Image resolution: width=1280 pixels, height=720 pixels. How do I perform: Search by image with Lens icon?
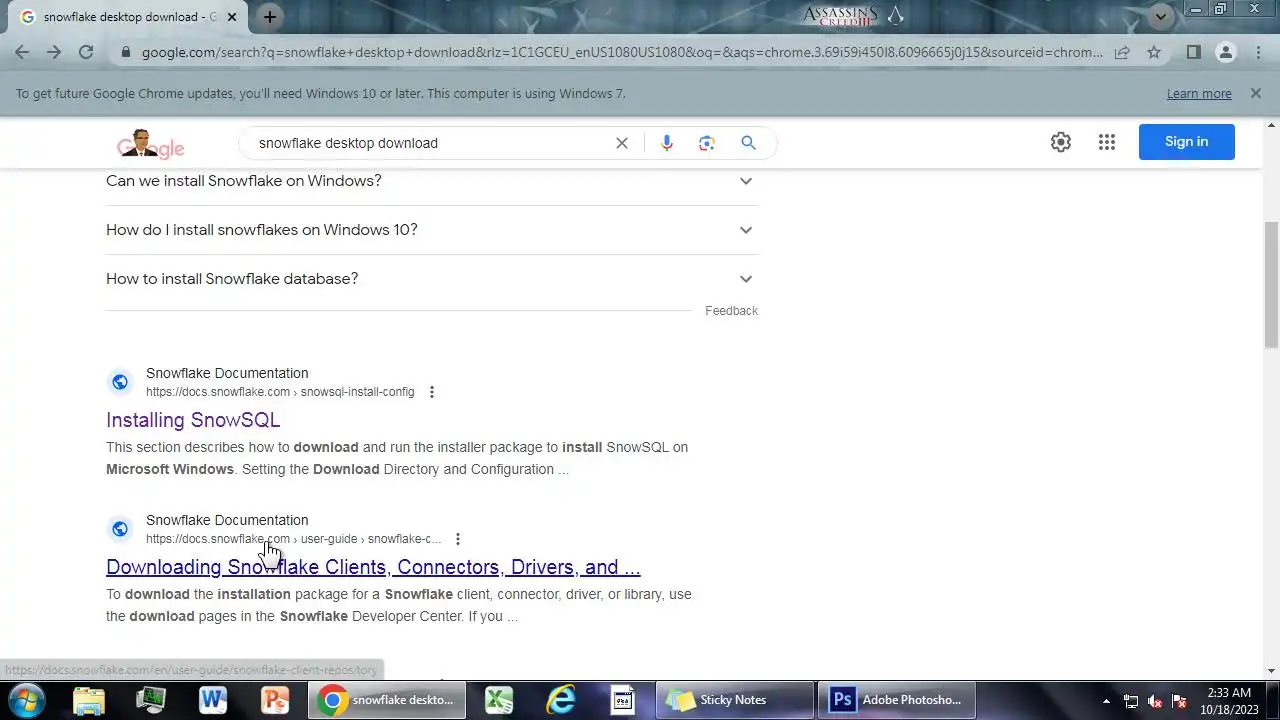coord(707,143)
